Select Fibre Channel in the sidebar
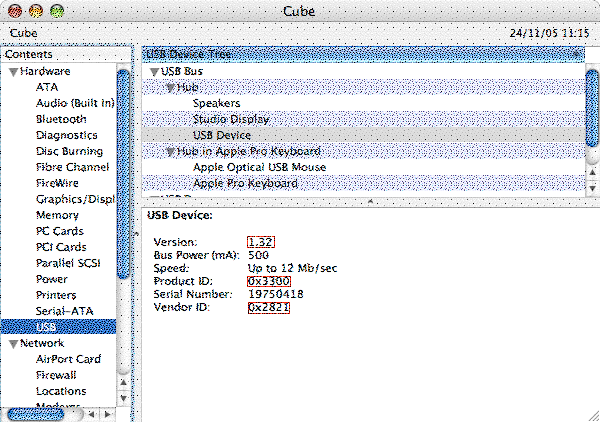Screen dimensions: 600x422 click(x=72, y=167)
